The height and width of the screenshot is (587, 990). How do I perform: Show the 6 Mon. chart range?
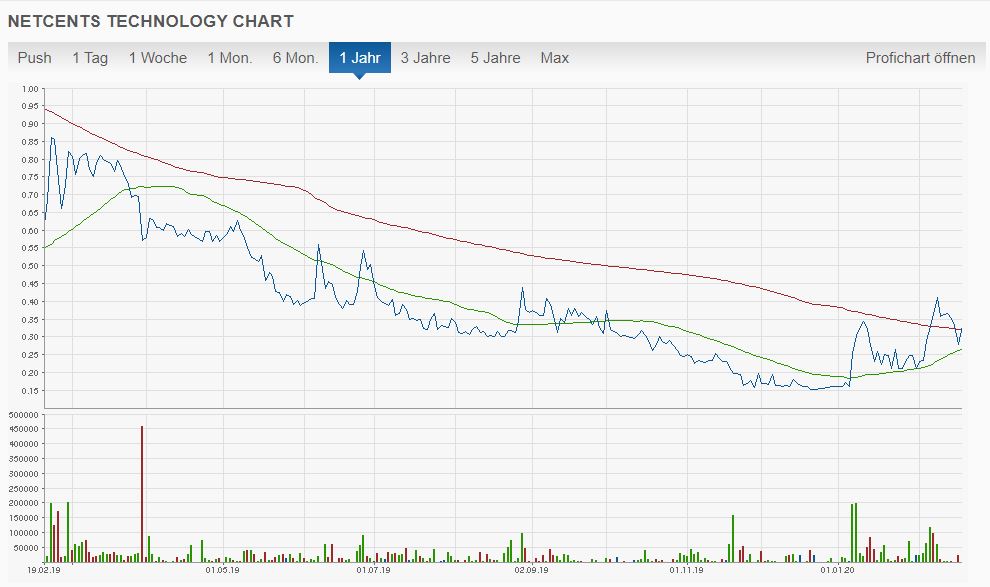click(295, 58)
